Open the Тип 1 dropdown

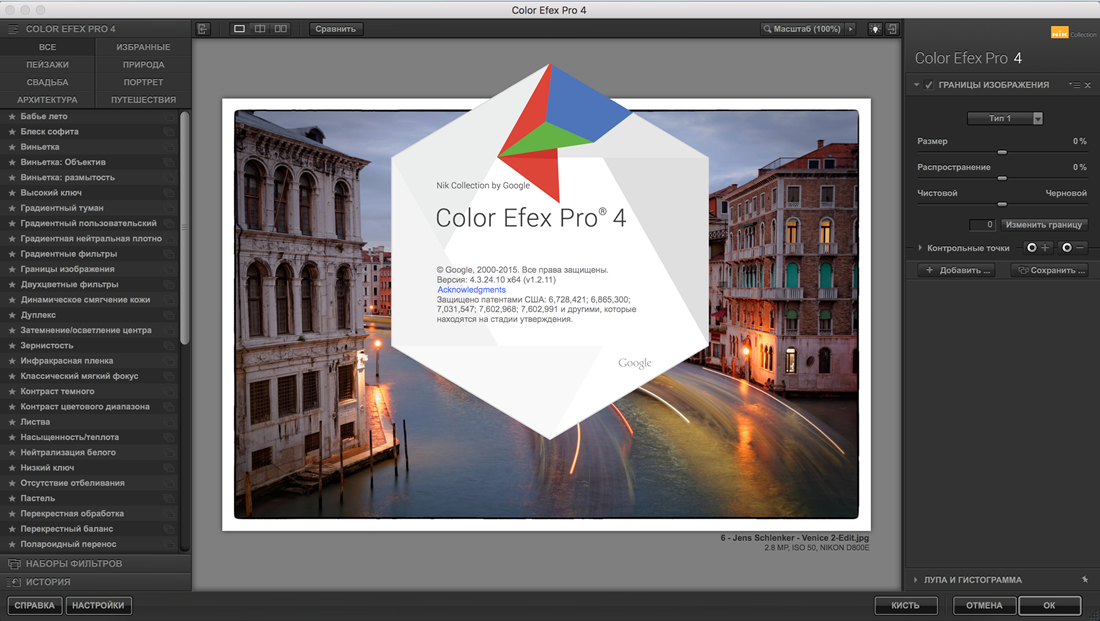click(x=1005, y=118)
